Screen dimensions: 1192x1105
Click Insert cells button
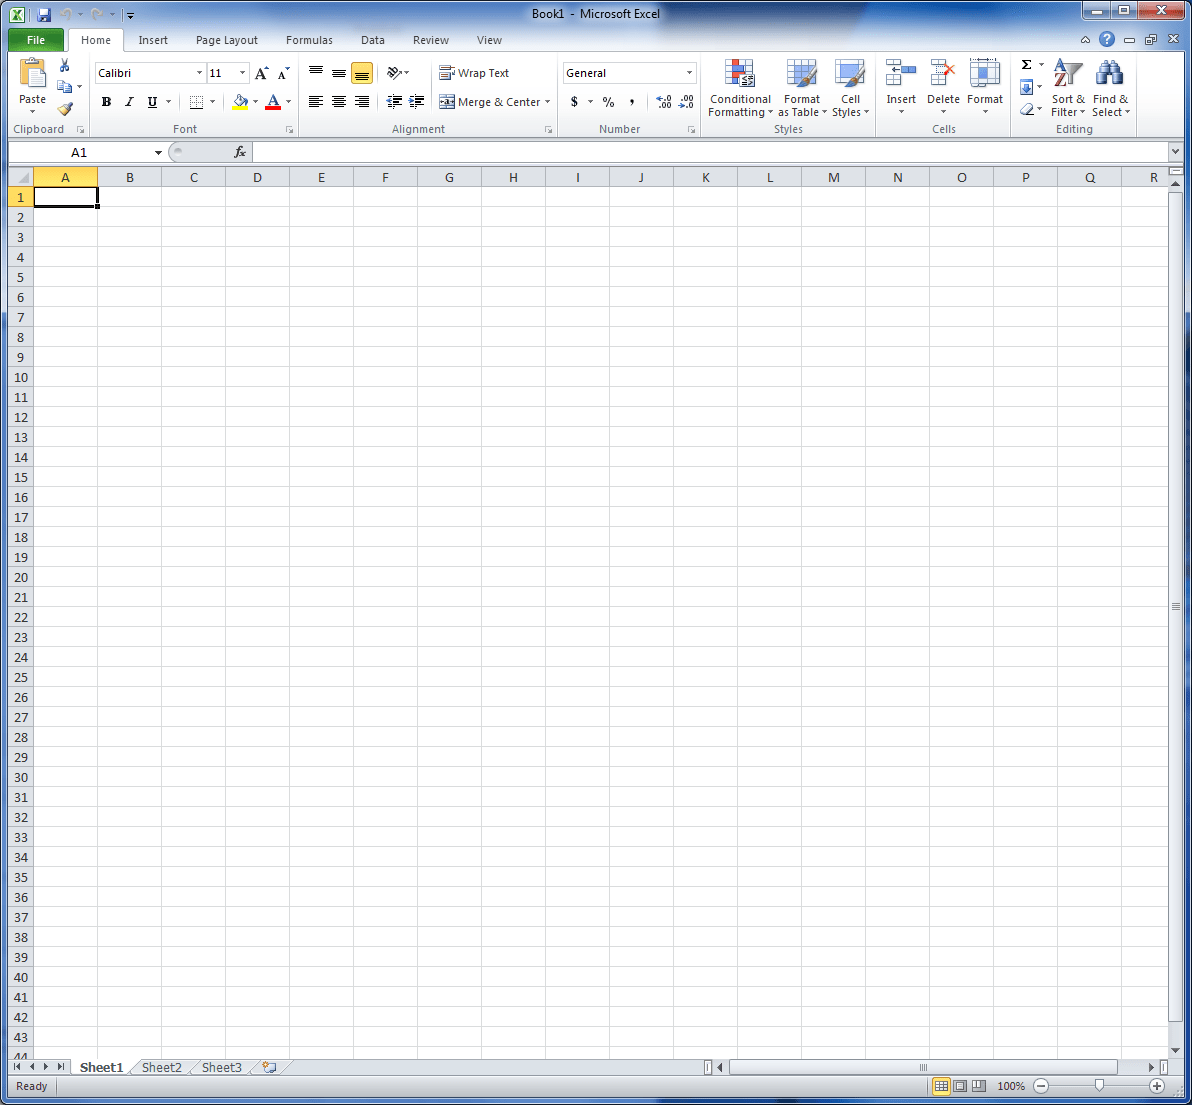901,87
